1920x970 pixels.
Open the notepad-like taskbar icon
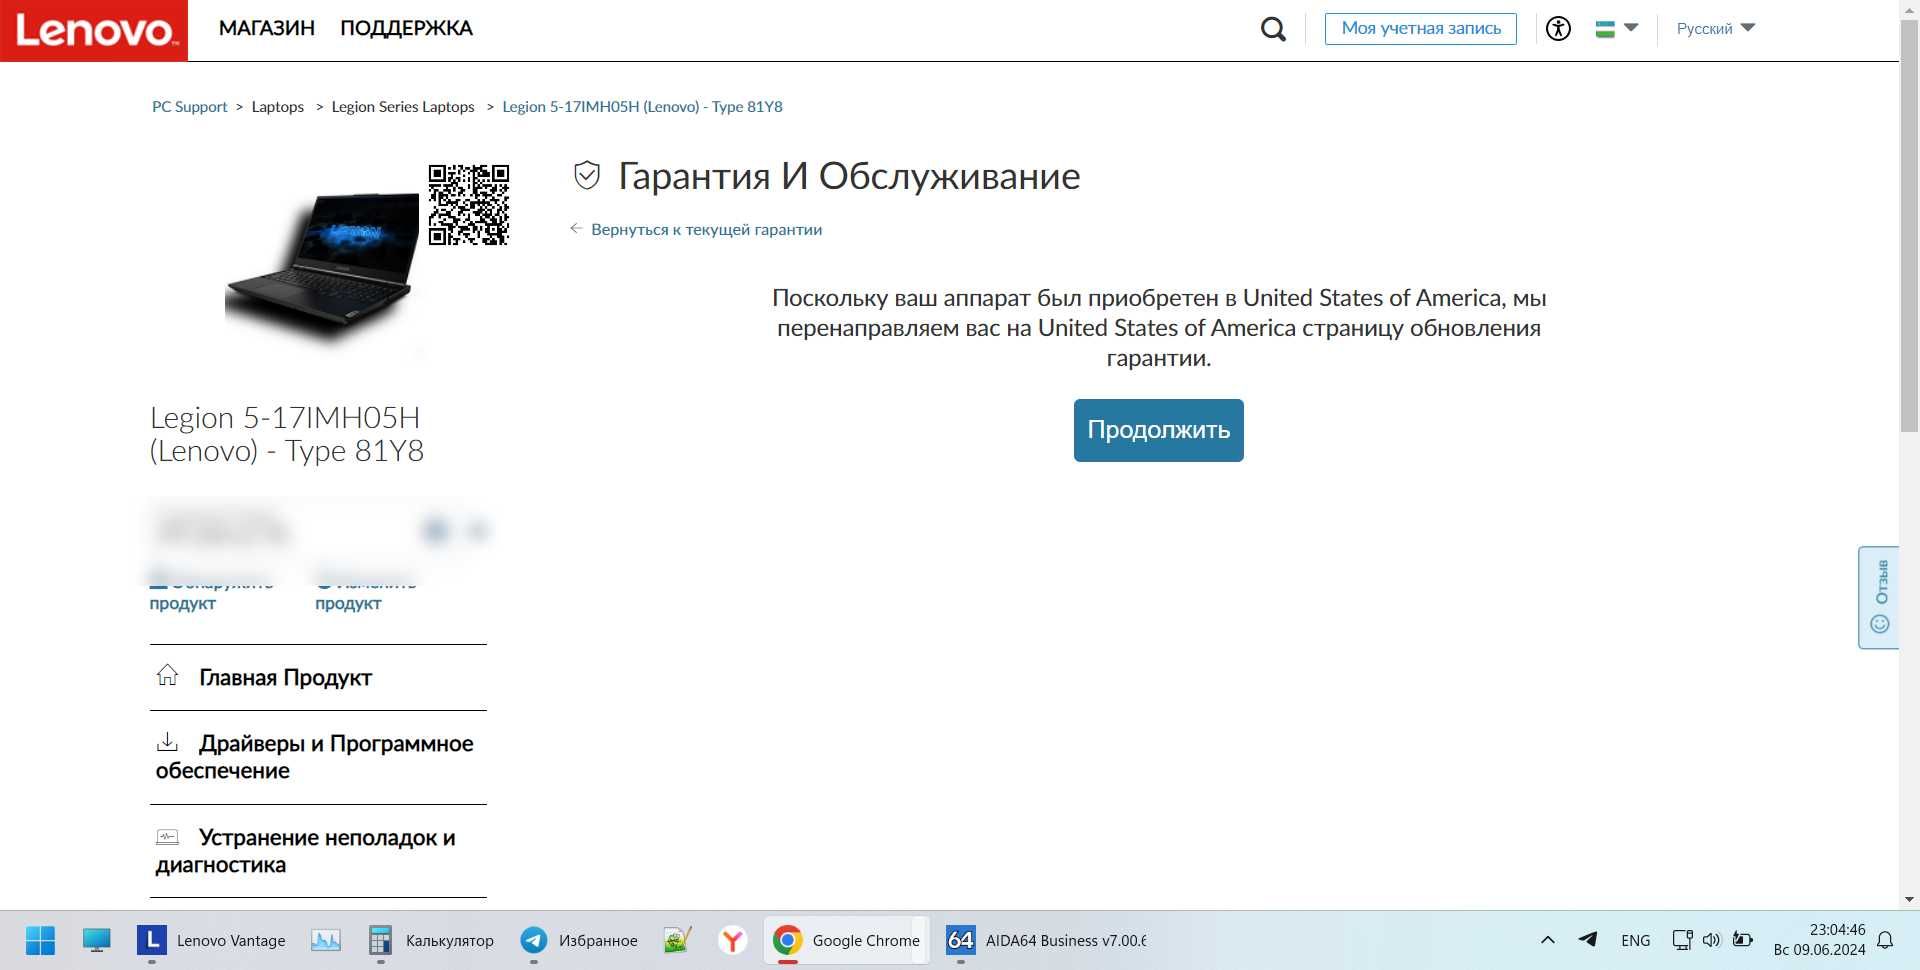678,940
